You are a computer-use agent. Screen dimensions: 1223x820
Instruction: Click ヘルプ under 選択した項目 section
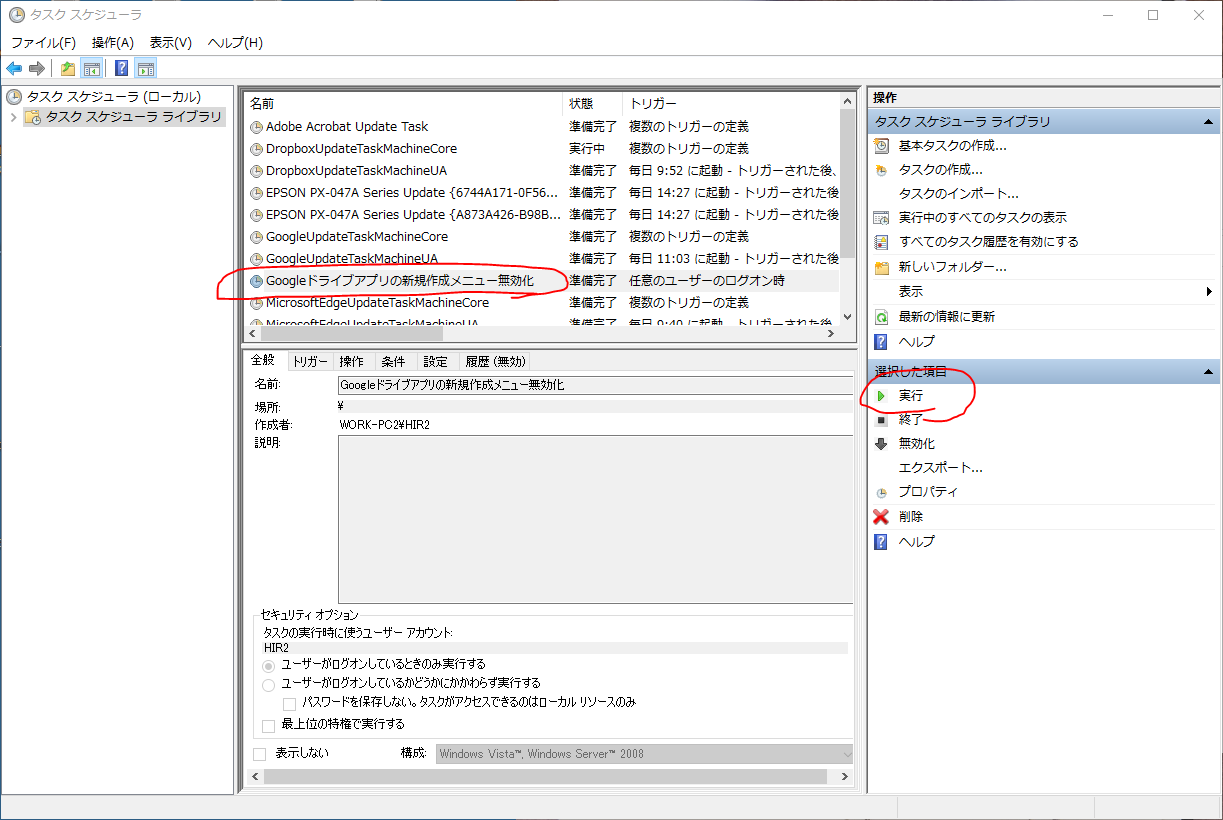click(916, 541)
